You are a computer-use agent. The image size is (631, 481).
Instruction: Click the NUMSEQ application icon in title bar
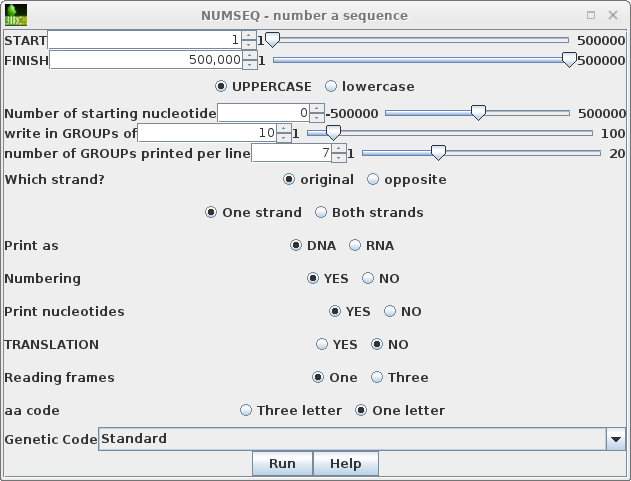click(15, 15)
